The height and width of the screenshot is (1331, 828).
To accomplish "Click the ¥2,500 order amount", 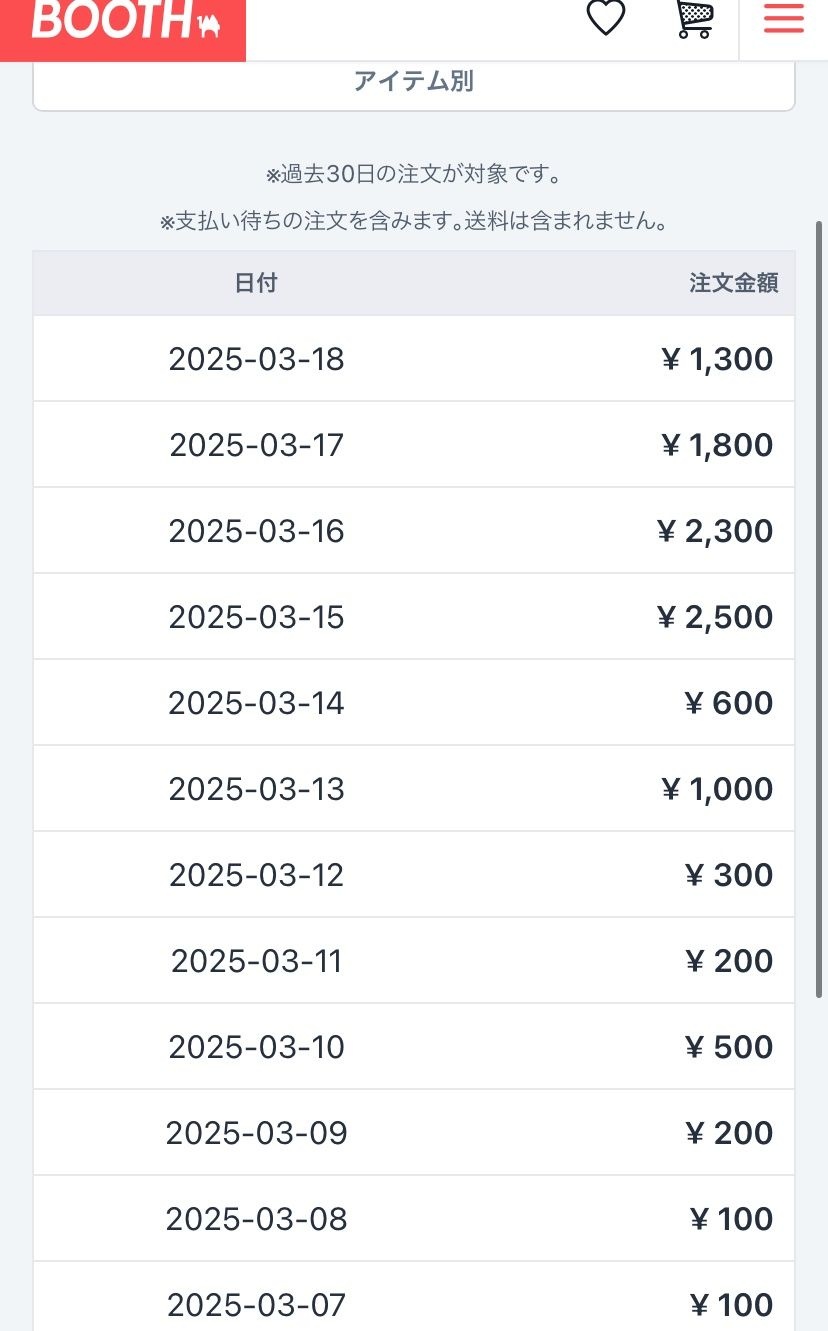I will click(715, 617).
